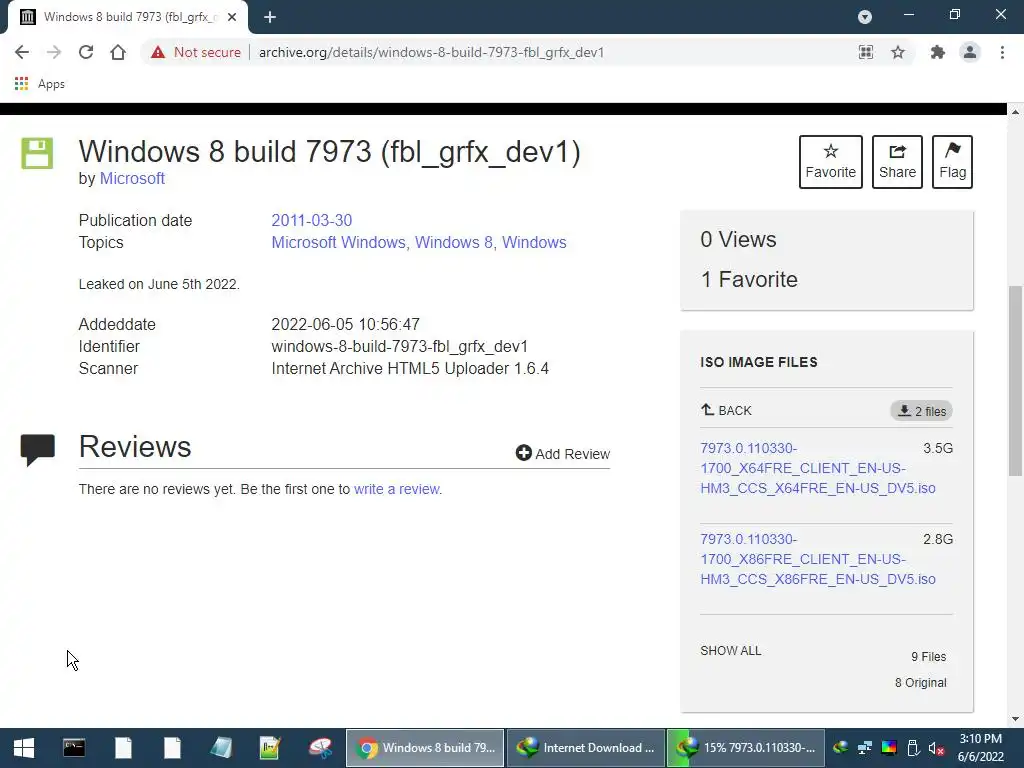Close the Windows 8 build 7973 tab

click(232, 17)
